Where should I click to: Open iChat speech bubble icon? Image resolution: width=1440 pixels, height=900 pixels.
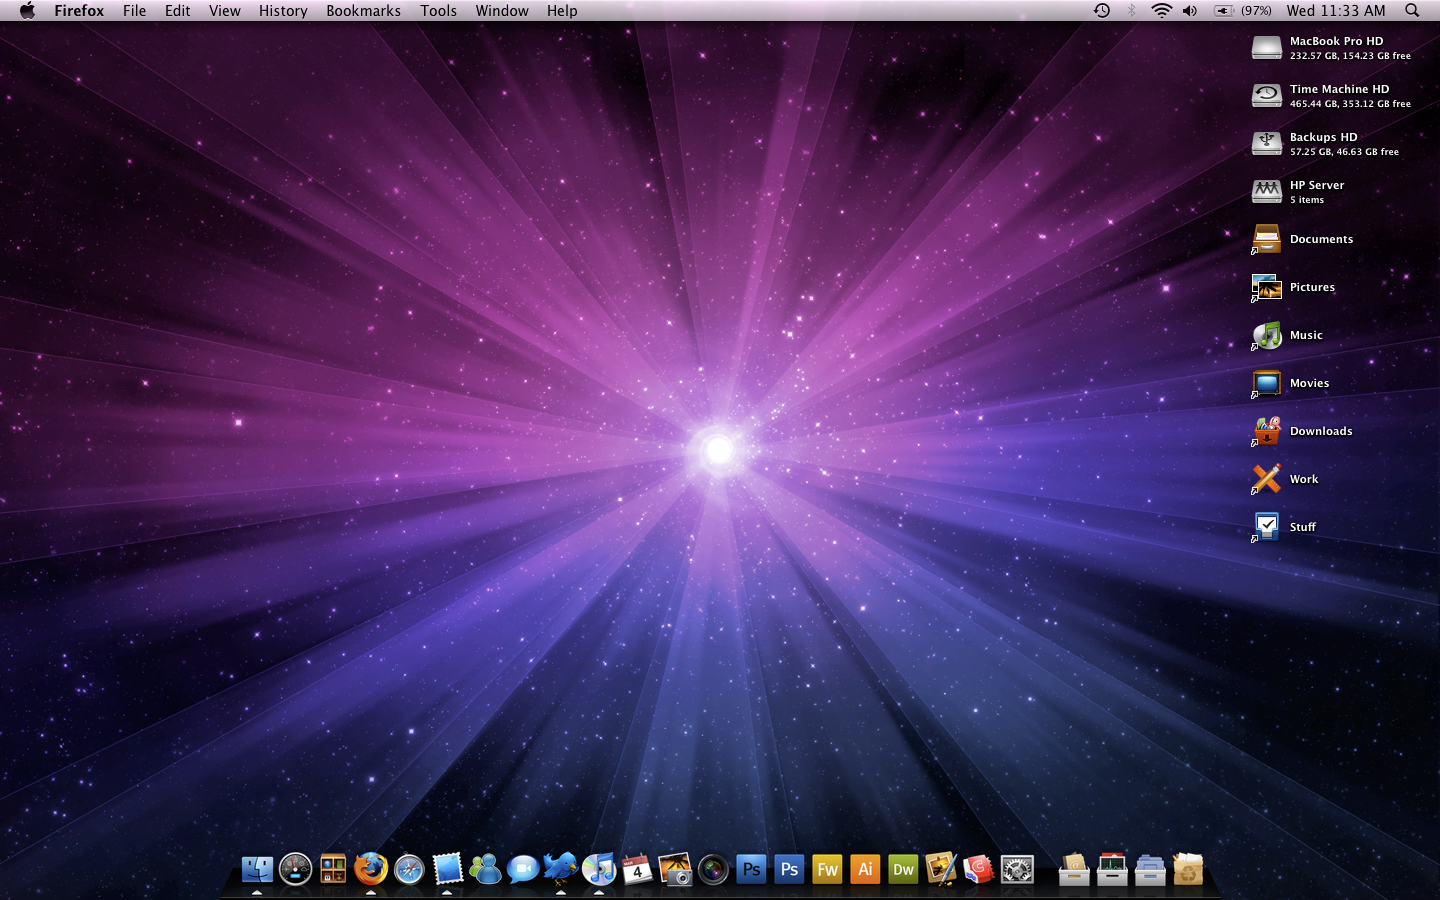(x=523, y=869)
